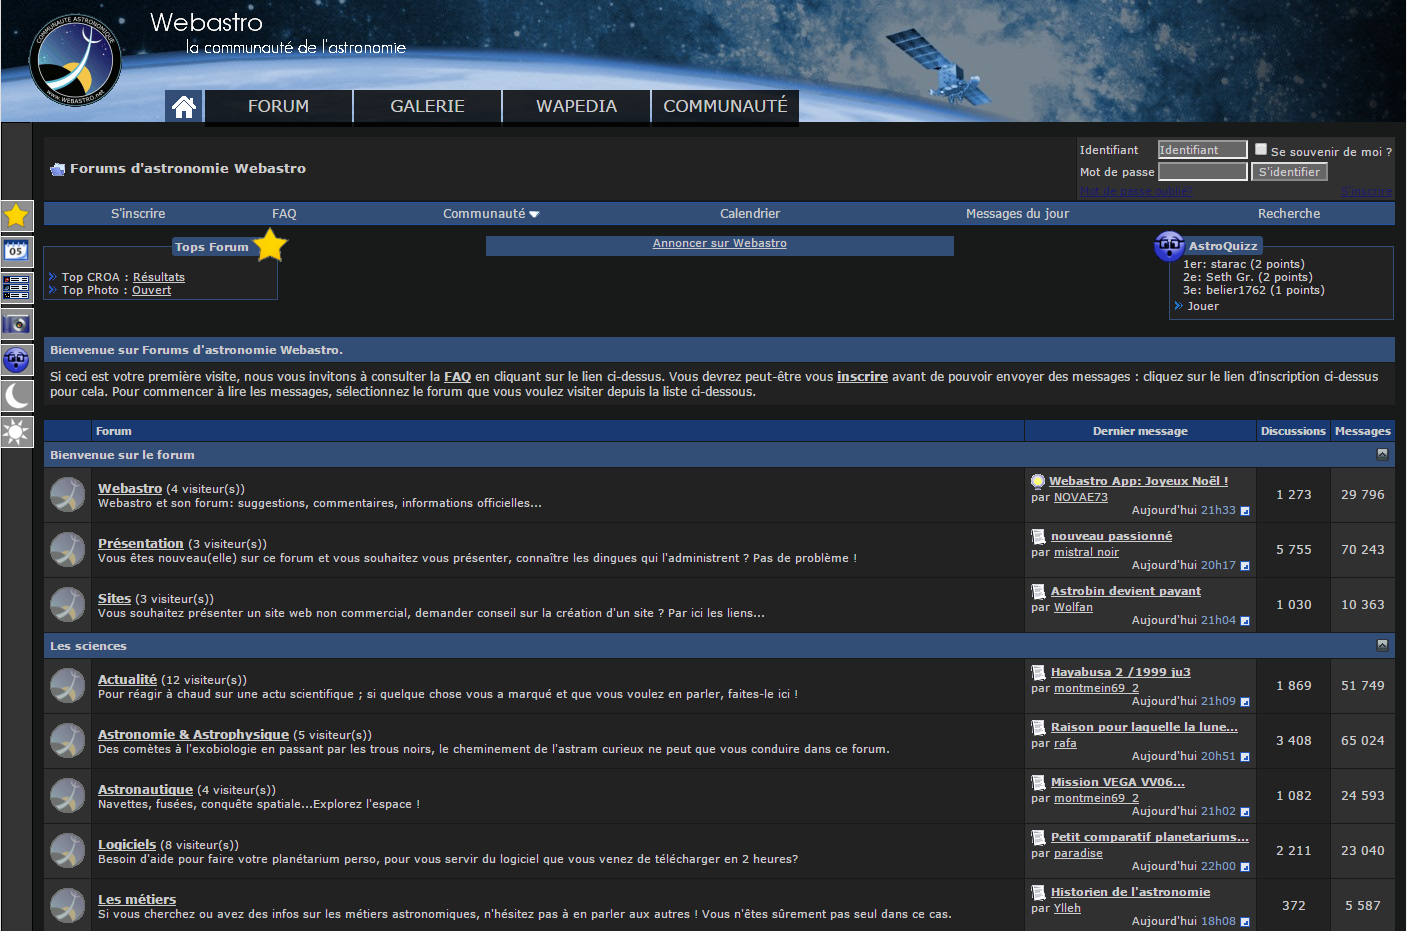1407x931 pixels.
Task: Go to last post via icon beside Aujourd'hui 21h33
Action: pos(1245,511)
